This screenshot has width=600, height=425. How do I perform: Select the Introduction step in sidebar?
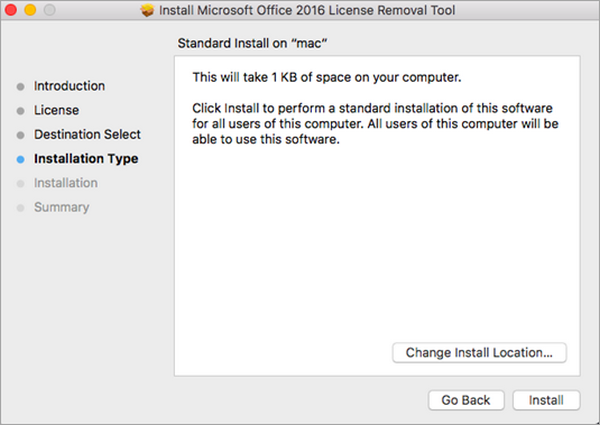[69, 86]
